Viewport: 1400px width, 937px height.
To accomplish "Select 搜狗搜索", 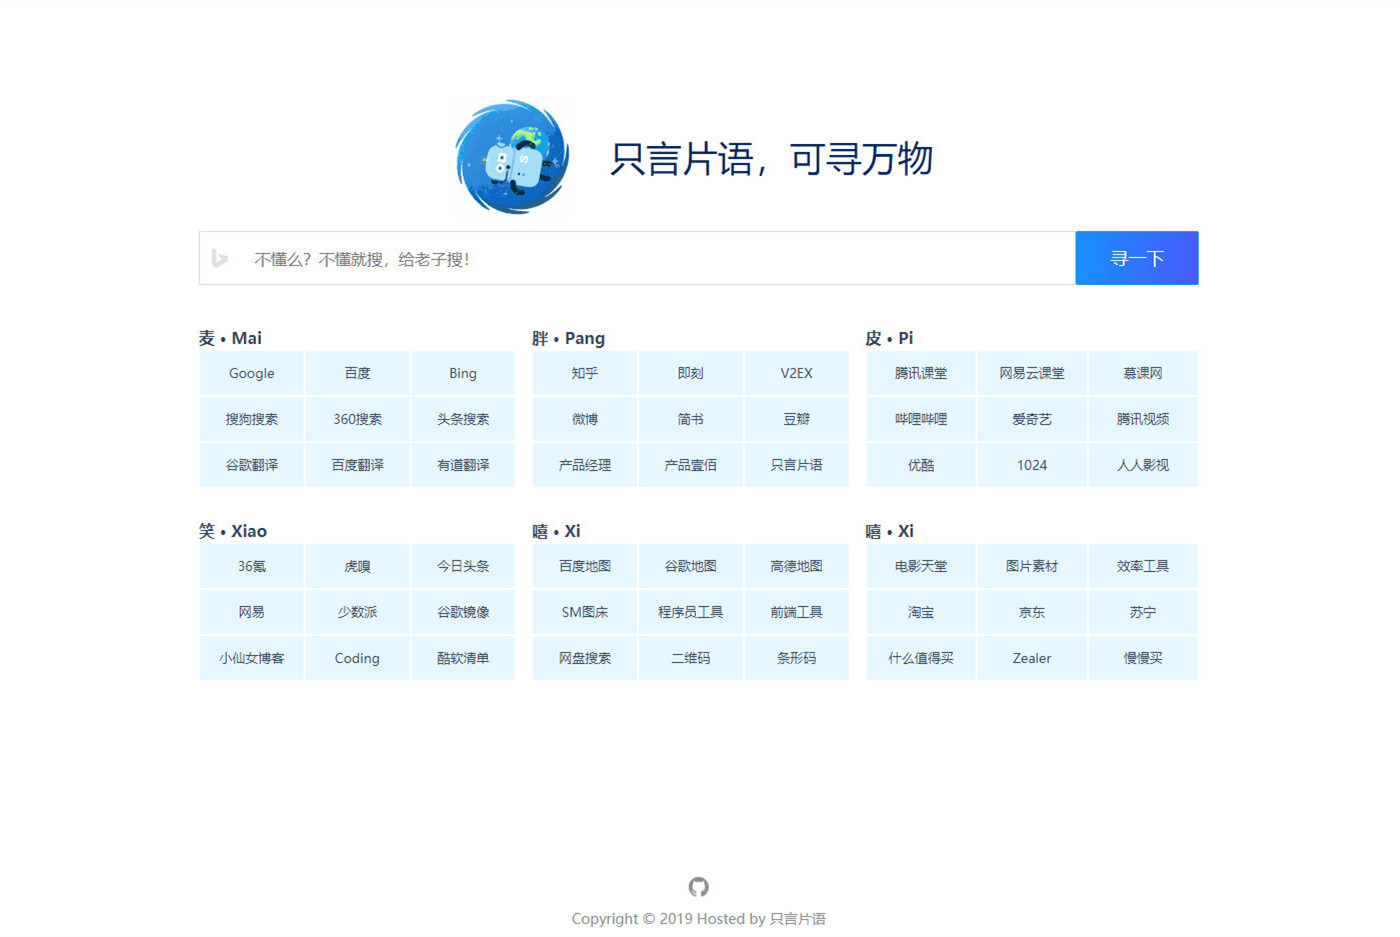I will [x=252, y=419].
